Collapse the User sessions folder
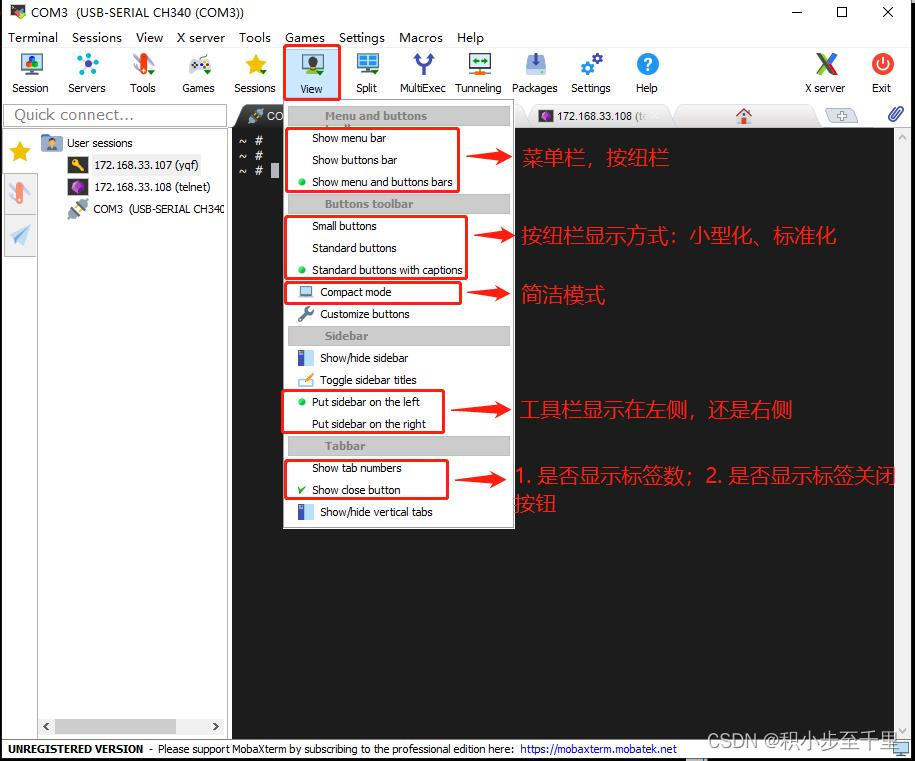 (88, 143)
